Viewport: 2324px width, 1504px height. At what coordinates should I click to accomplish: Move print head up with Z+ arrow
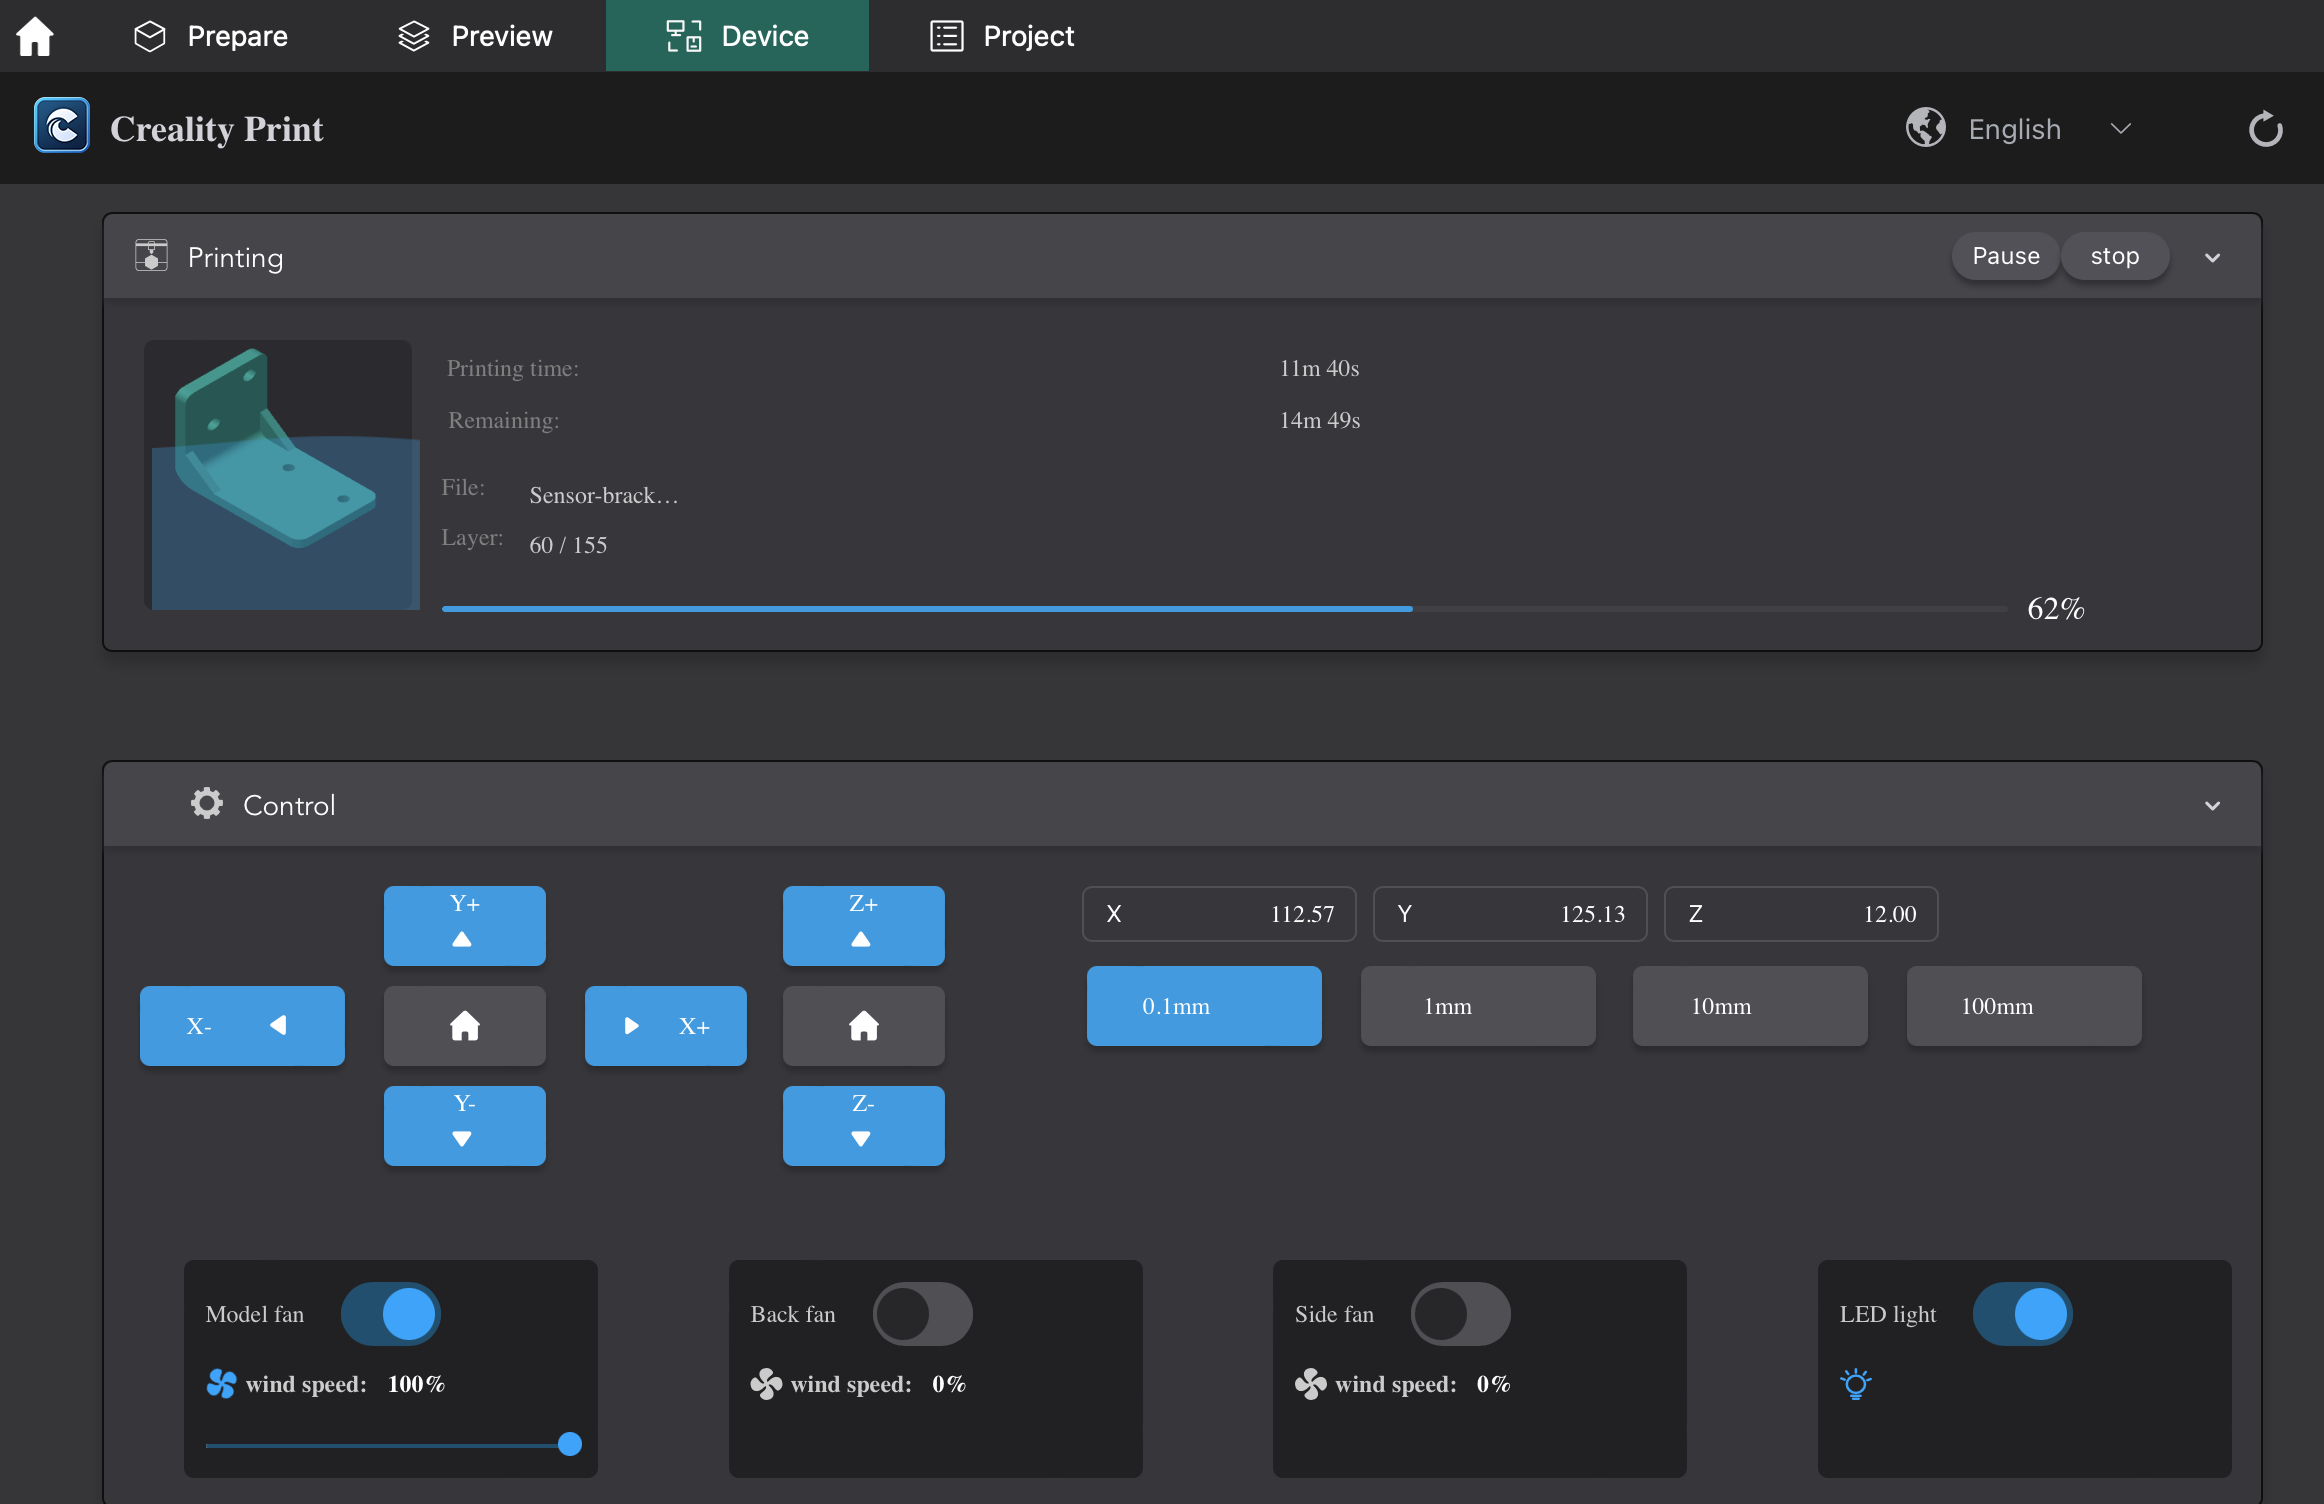point(863,925)
